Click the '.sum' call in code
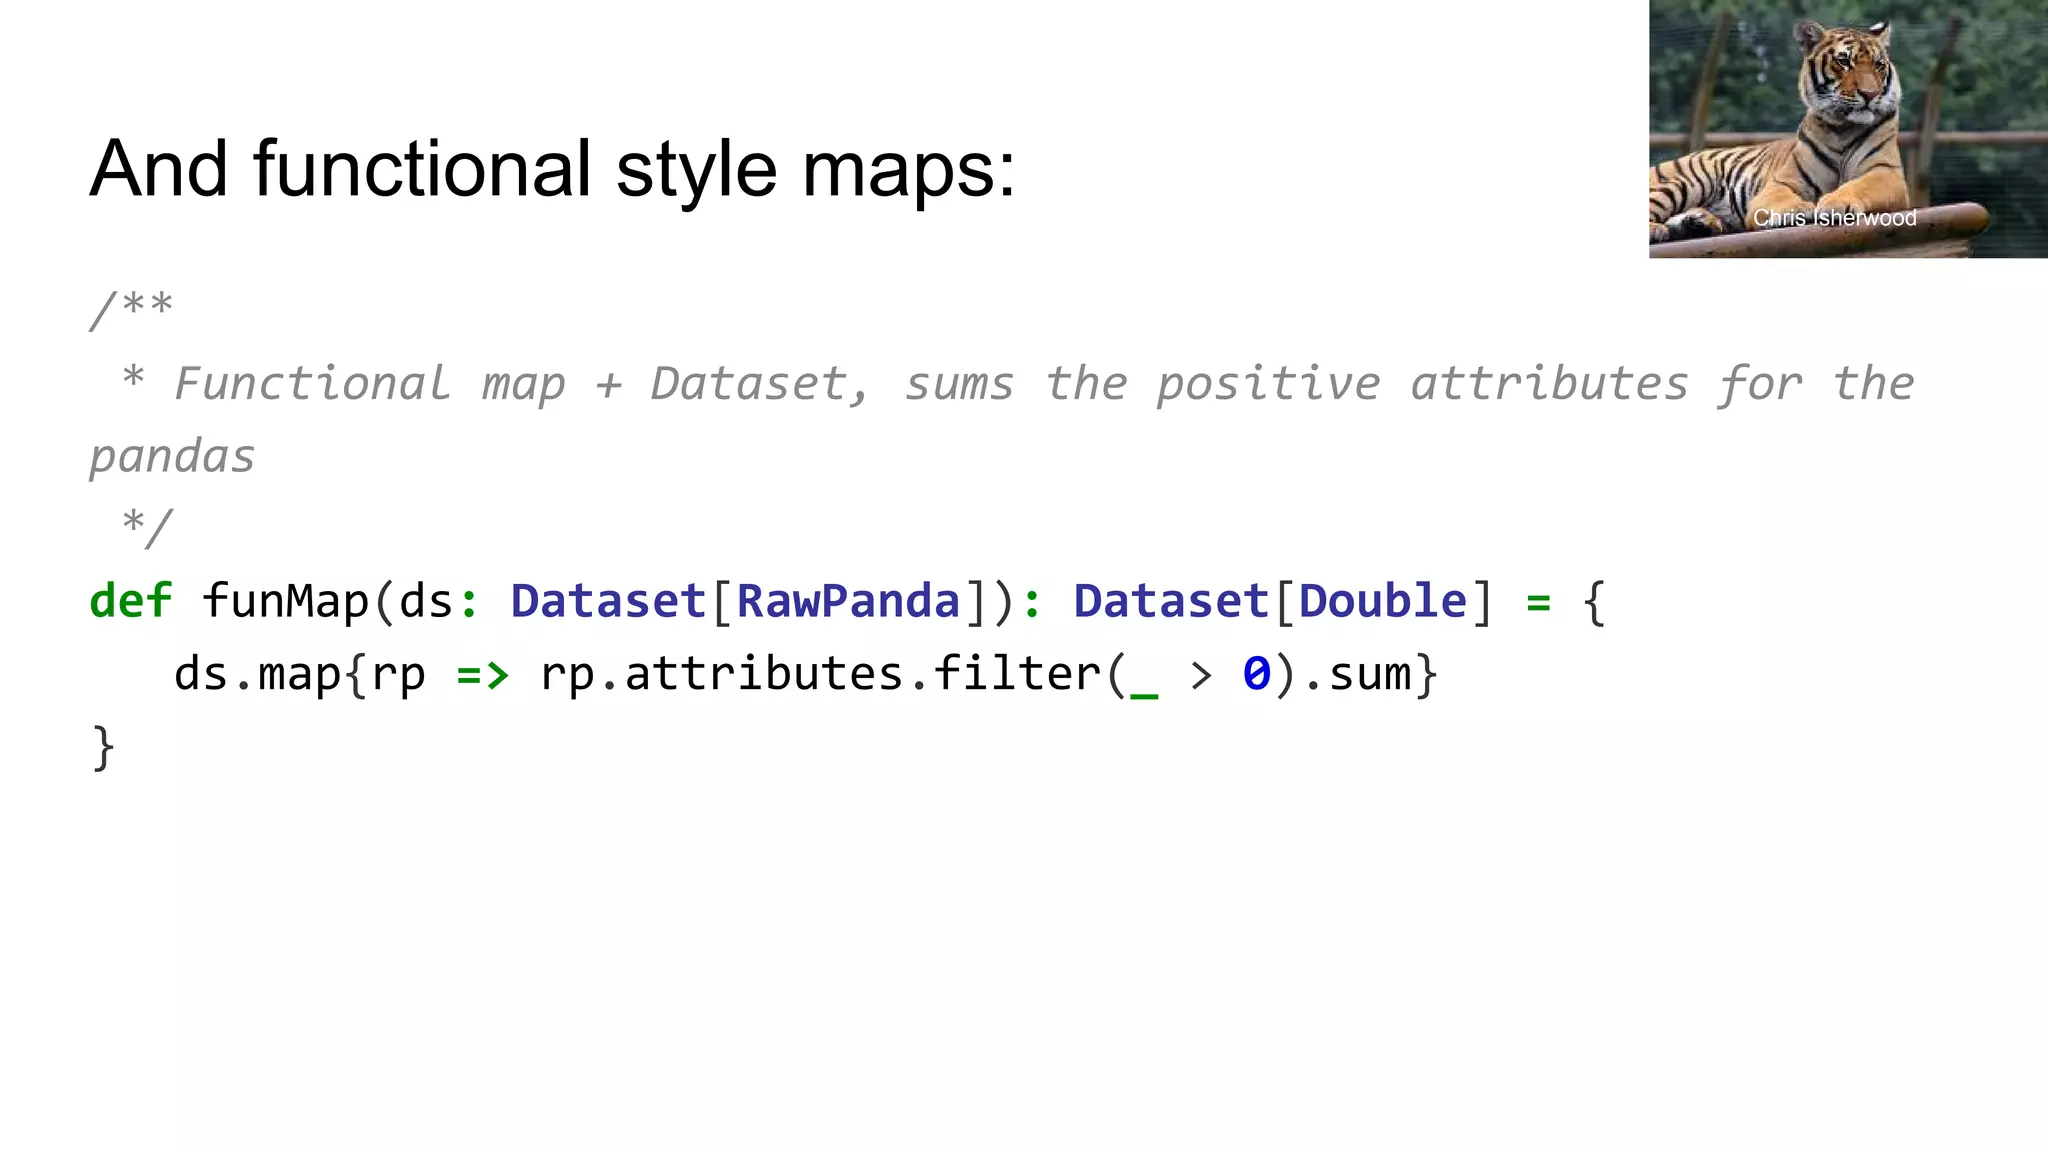2048x1152 pixels. (1359, 675)
